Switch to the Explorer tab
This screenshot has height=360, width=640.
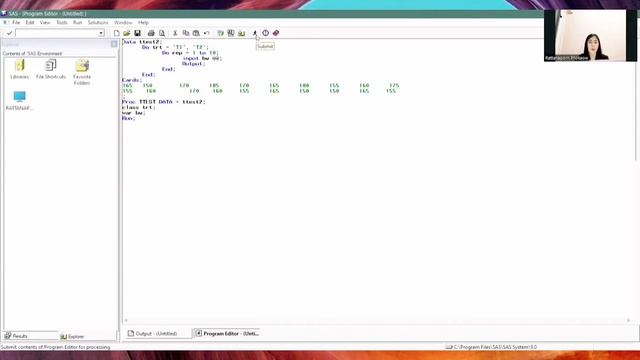click(x=87, y=336)
